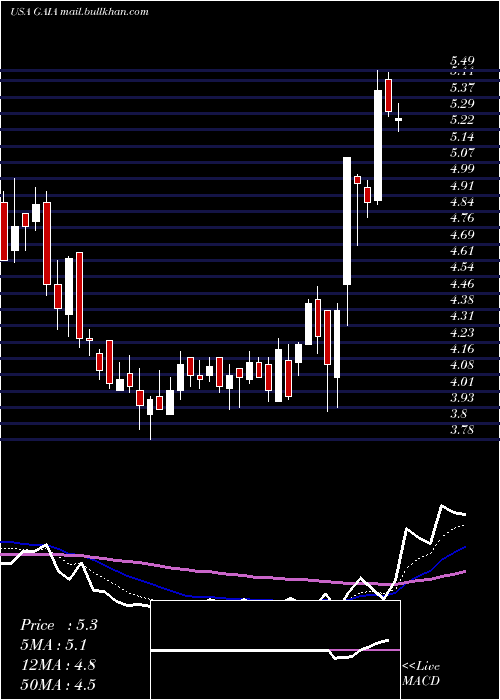The image size is (500, 700).
Task: Click the 'Price : 5.3' readout
Action: pyautogui.click(x=58, y=625)
